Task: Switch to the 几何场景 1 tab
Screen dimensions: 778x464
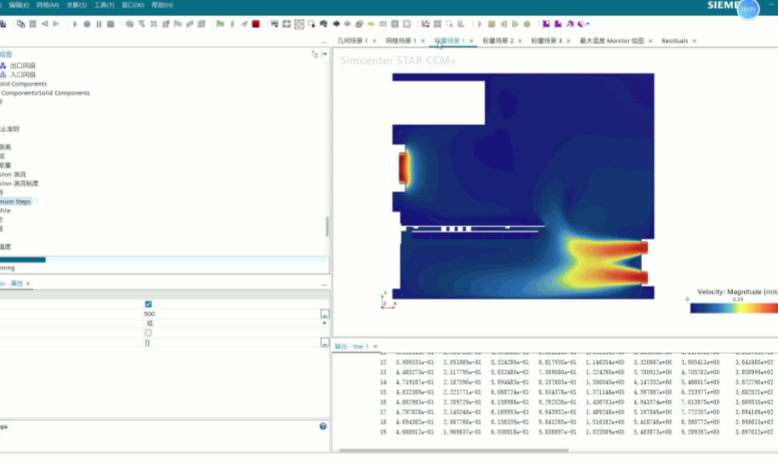Action: (x=352, y=41)
